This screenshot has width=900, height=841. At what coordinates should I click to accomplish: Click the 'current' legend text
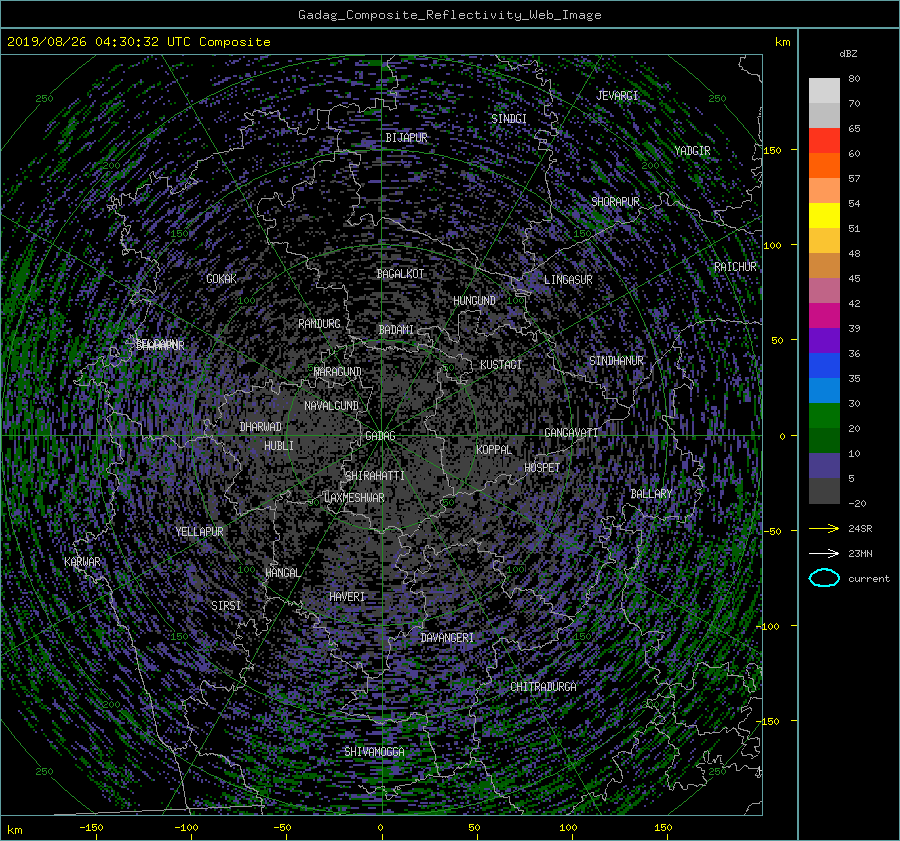pos(868,579)
